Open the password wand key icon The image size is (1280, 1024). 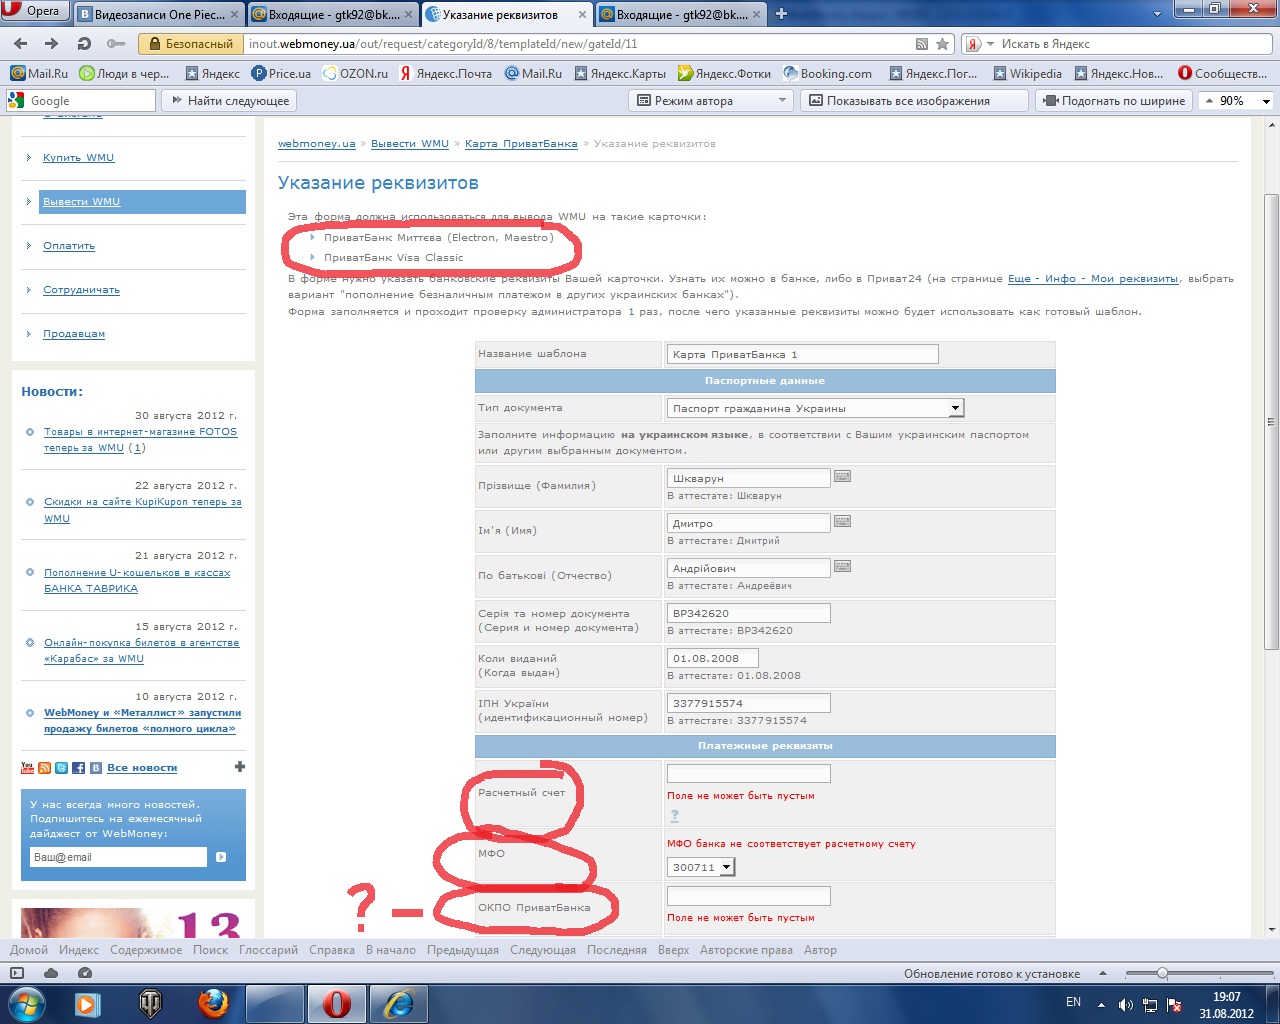coord(116,44)
